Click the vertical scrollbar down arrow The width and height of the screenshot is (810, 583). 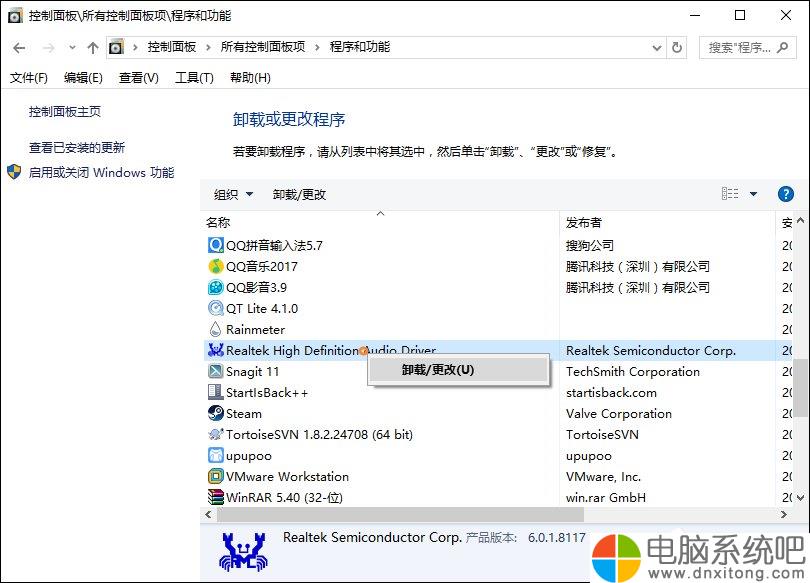click(800, 498)
